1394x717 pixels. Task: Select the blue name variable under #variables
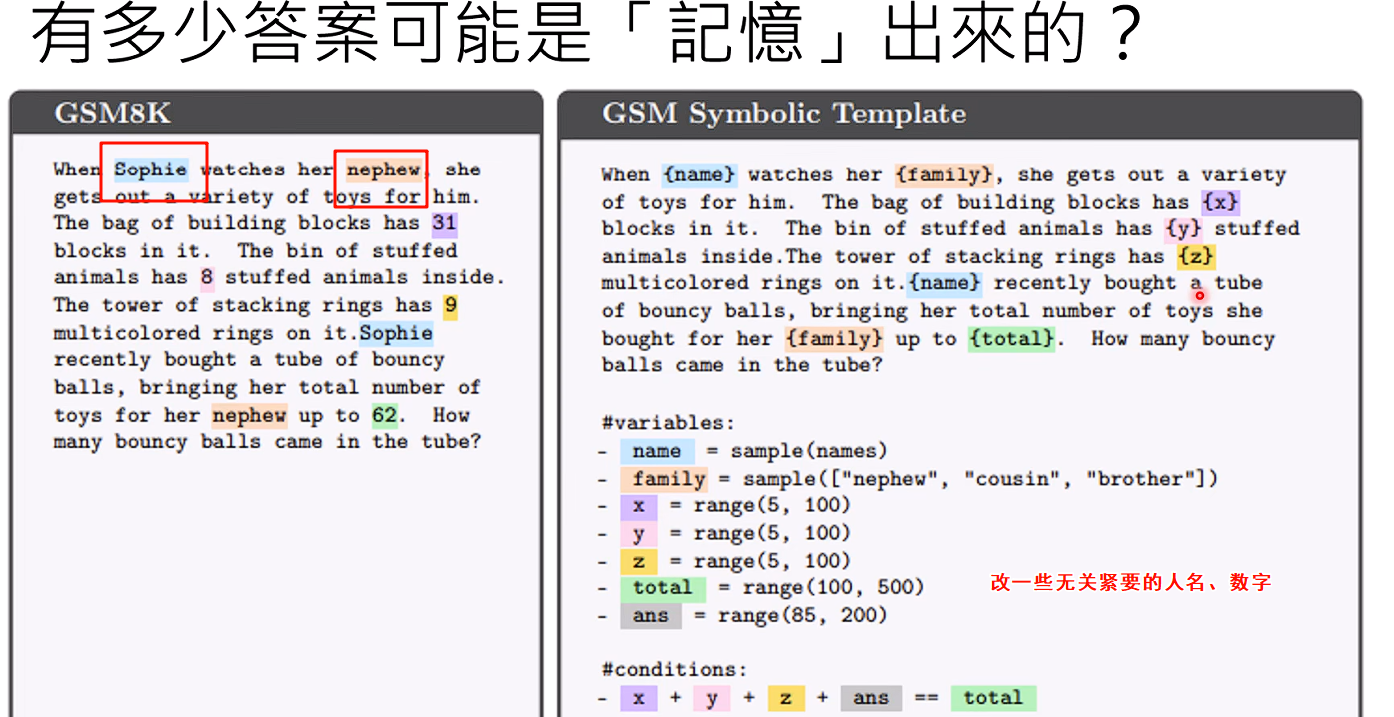click(x=656, y=451)
